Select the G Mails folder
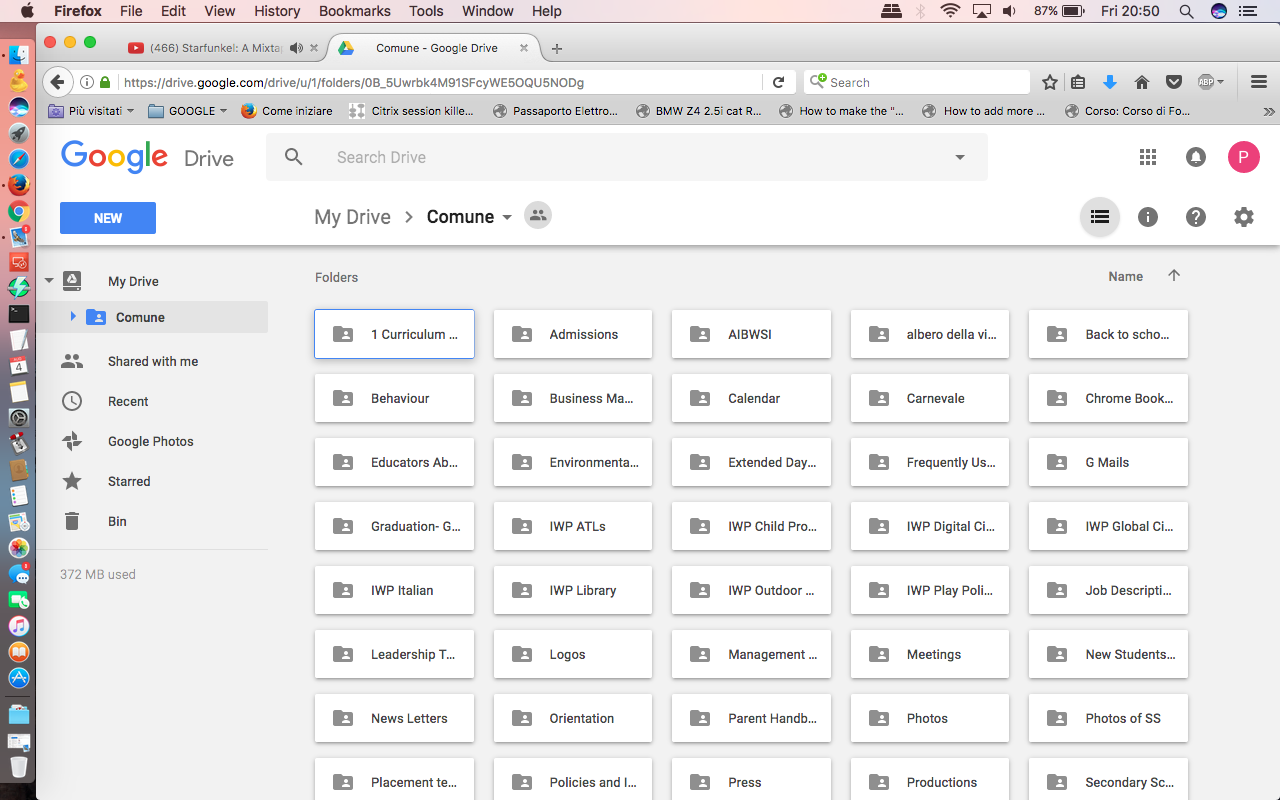The width and height of the screenshot is (1280, 800). pyautogui.click(x=1109, y=462)
